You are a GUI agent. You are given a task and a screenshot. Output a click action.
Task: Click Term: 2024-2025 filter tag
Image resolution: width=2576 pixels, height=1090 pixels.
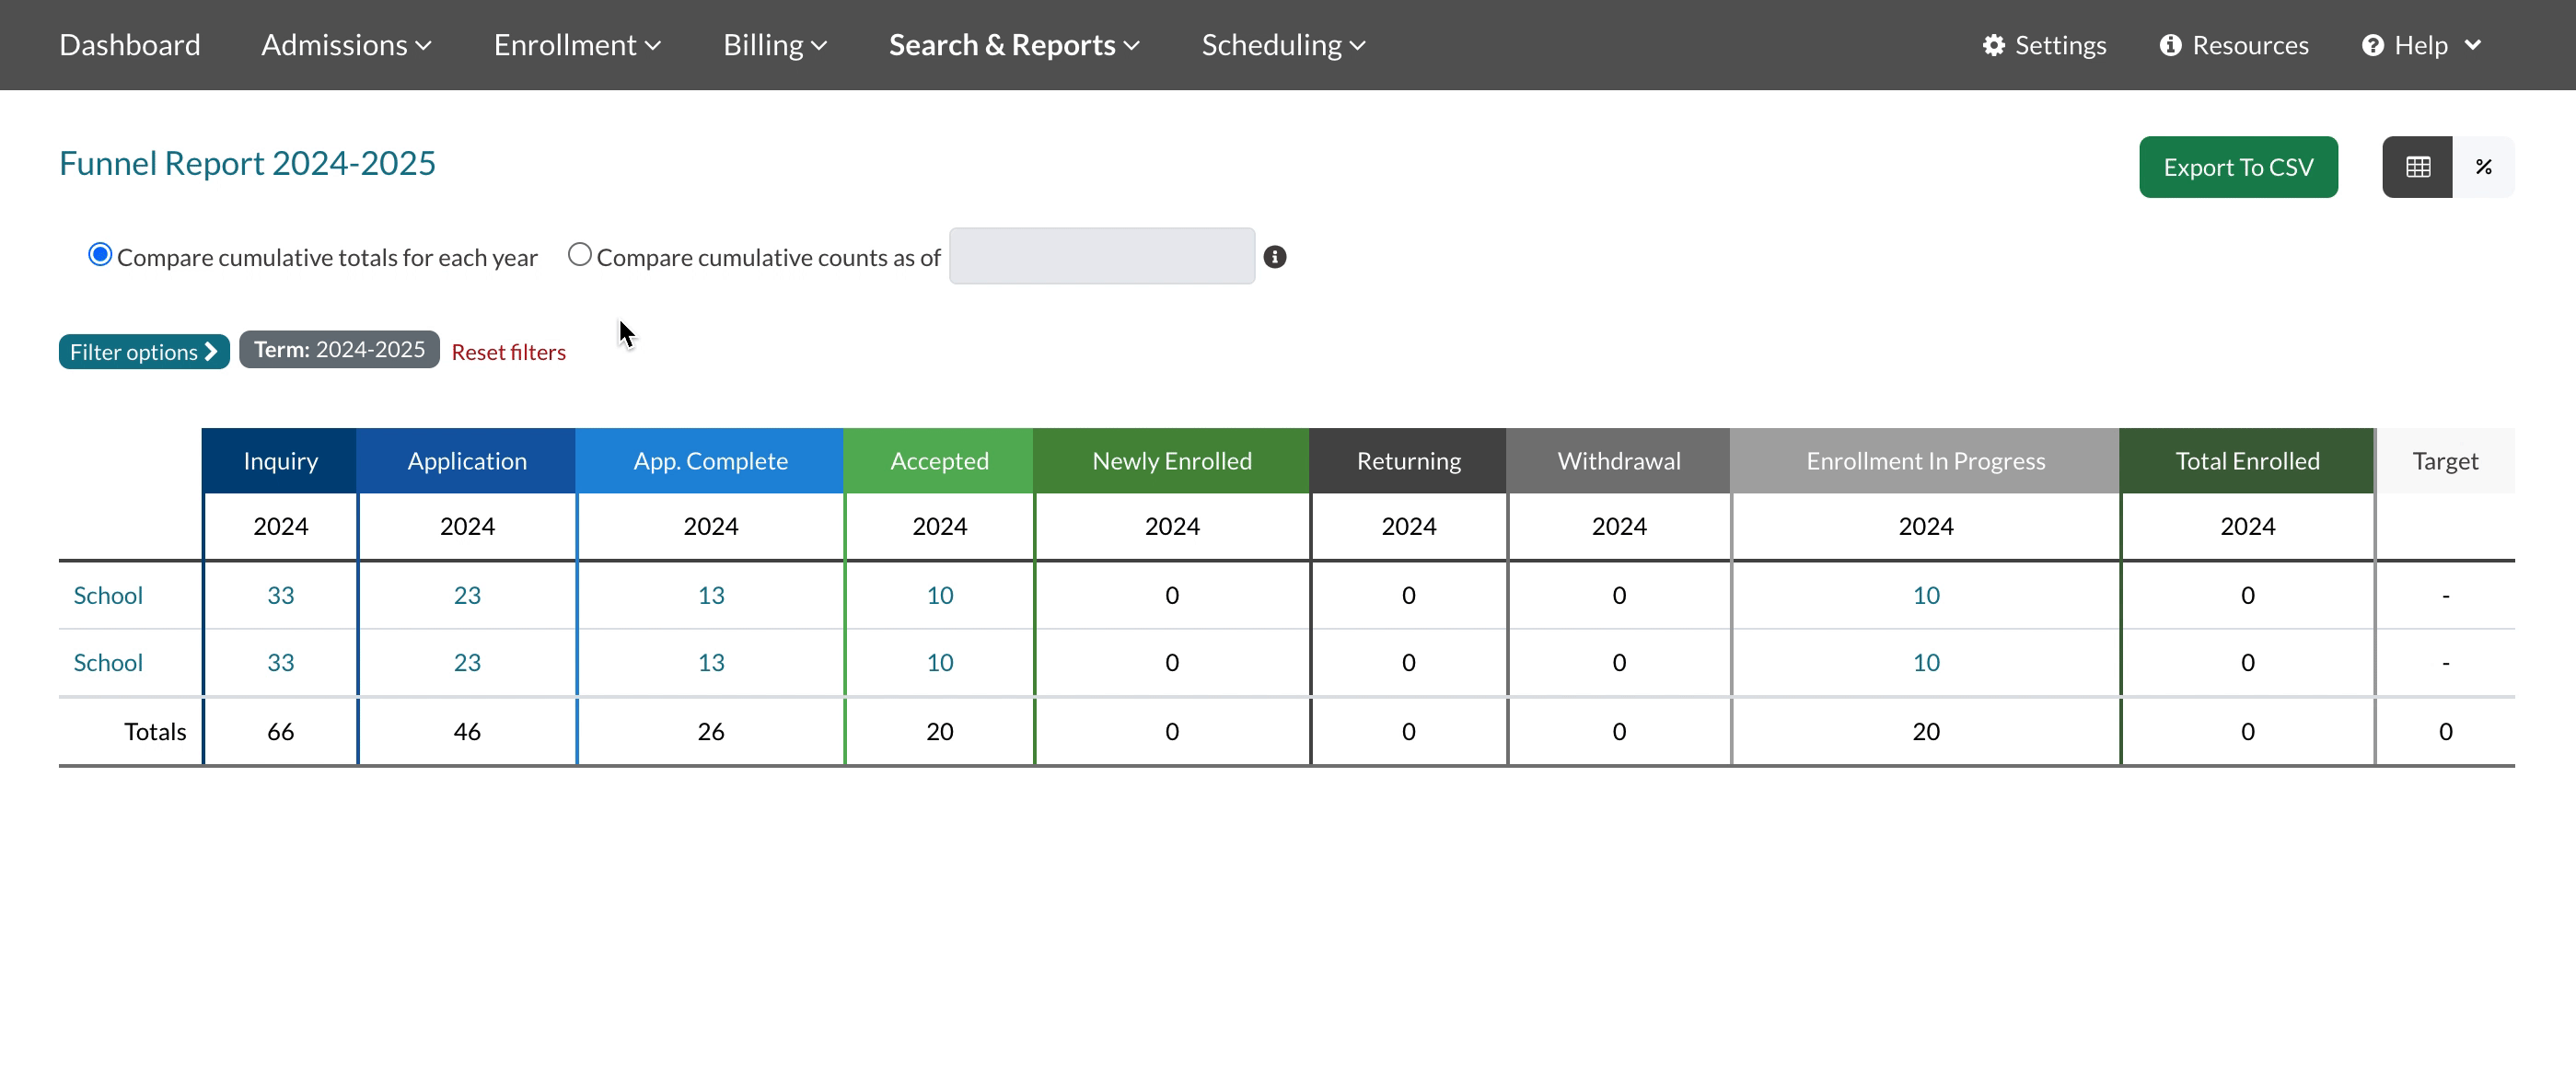coord(339,350)
